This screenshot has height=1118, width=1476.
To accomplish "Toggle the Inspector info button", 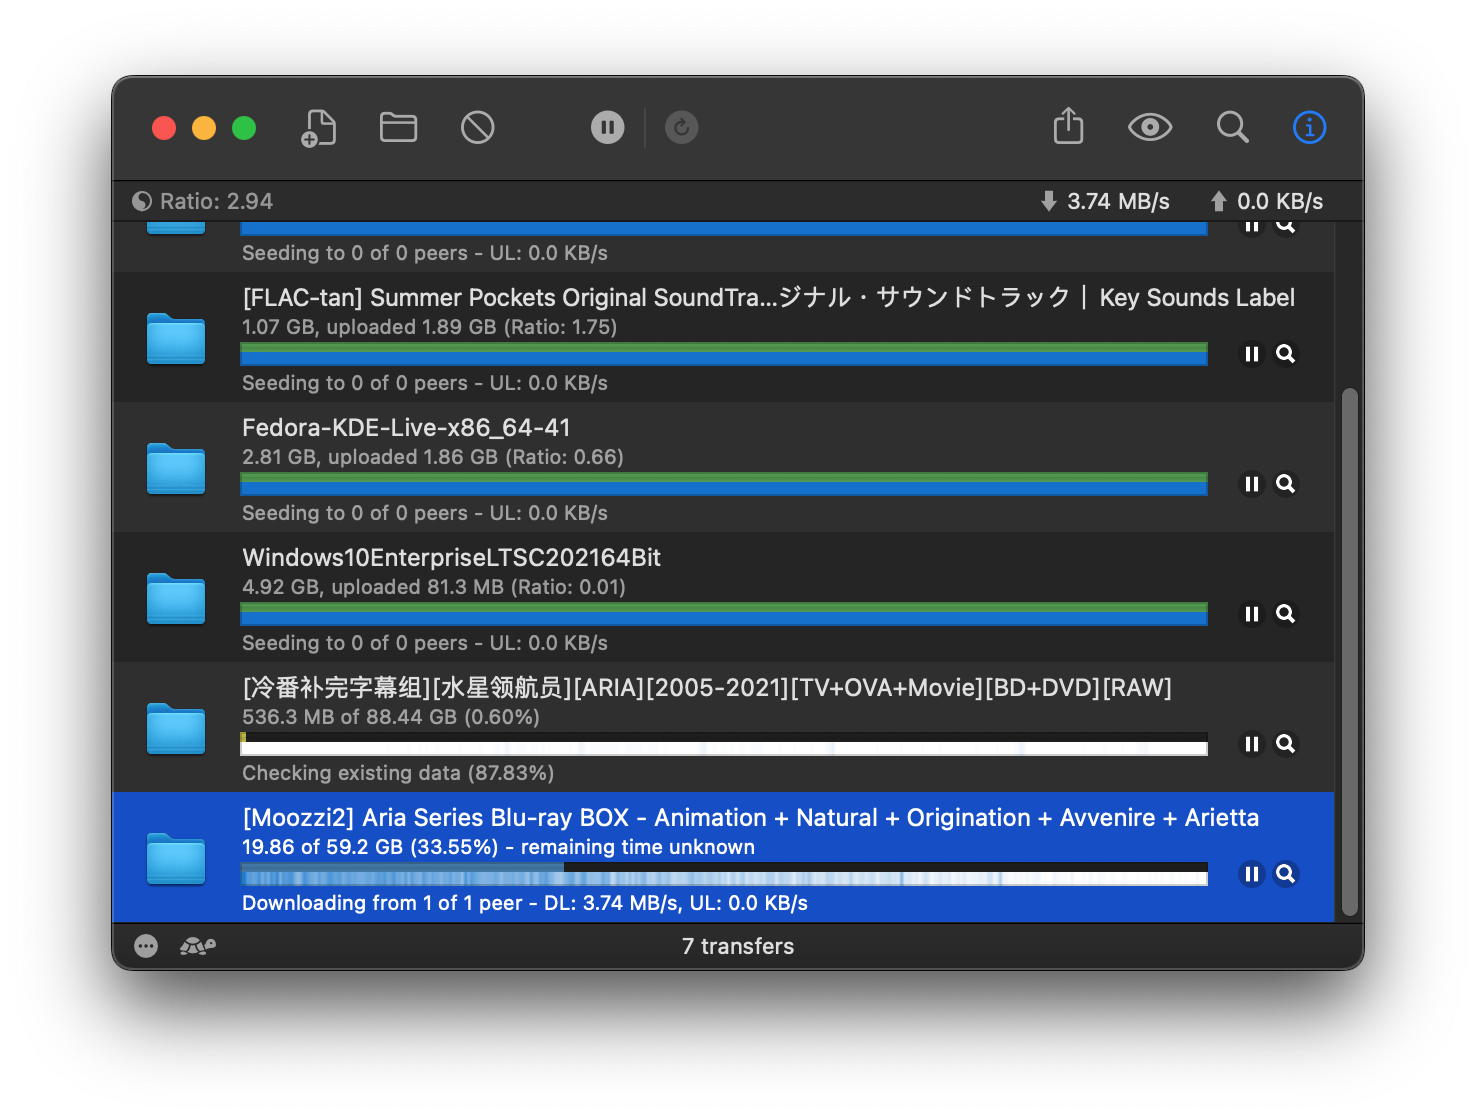I will [x=1309, y=127].
